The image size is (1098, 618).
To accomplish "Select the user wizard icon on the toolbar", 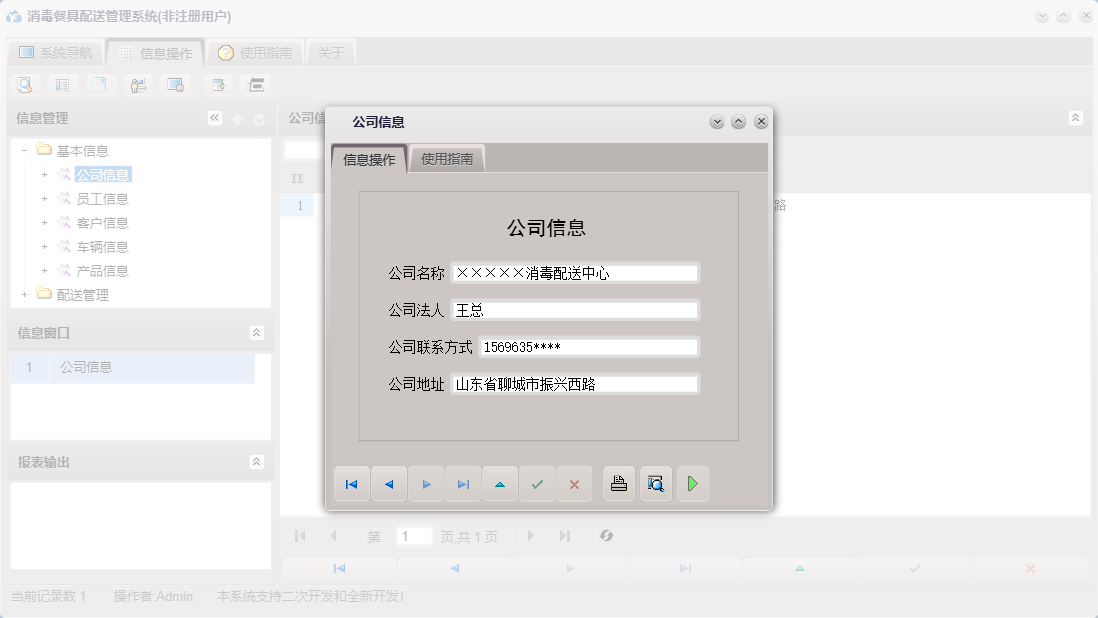I will click(138, 85).
